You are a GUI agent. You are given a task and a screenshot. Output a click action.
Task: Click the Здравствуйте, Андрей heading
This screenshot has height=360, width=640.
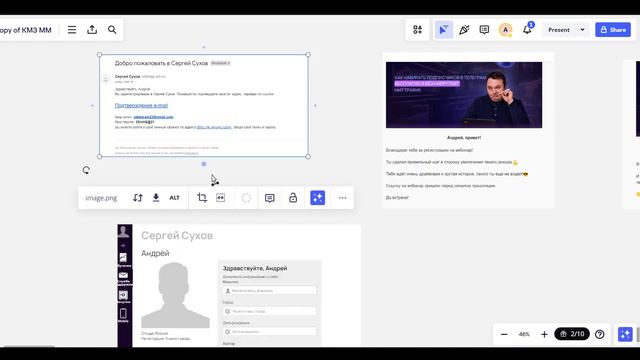pos(255,268)
